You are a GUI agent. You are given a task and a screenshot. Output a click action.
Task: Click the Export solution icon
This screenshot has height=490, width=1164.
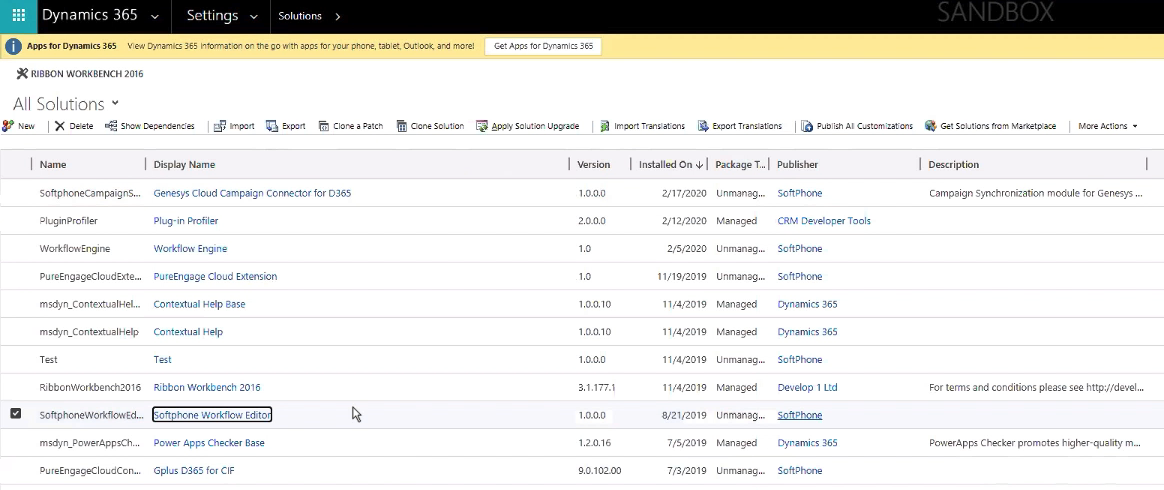(272, 126)
